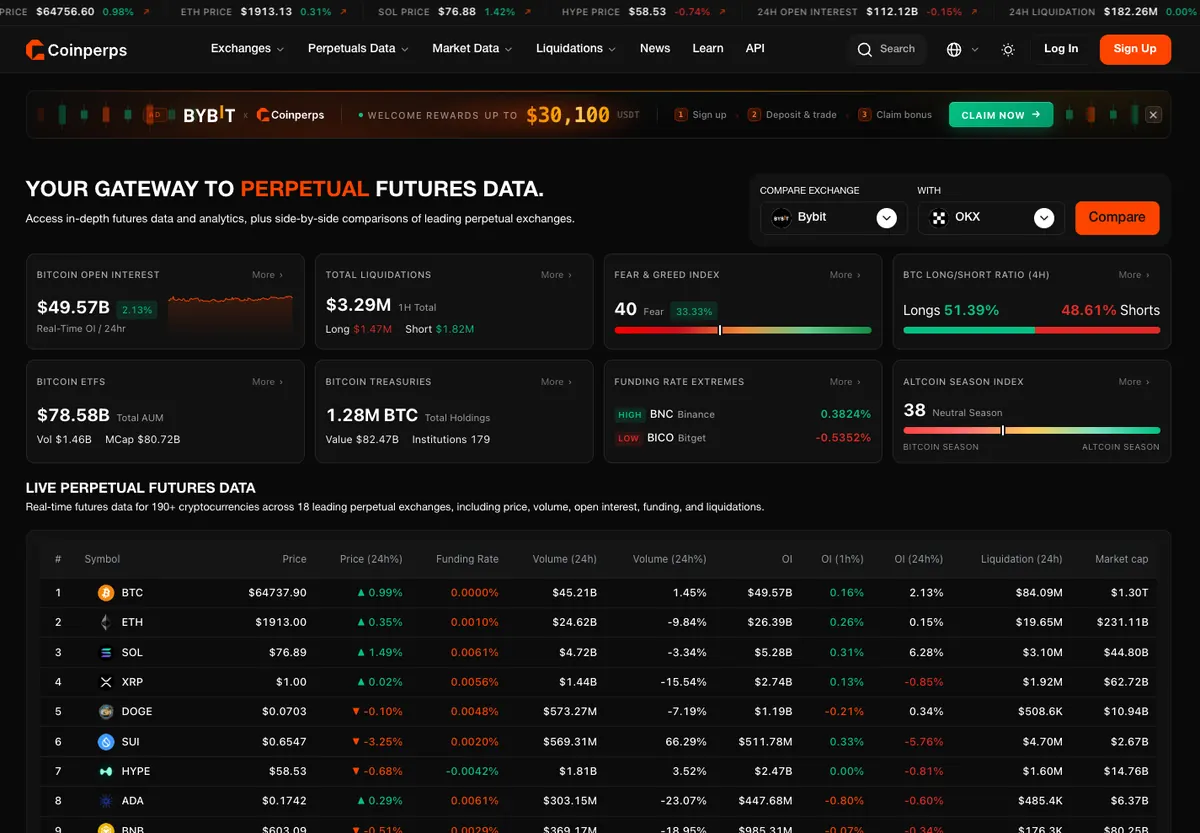Sort by Liquidation (24h) column header
The image size is (1200, 833).
pos(1022,559)
